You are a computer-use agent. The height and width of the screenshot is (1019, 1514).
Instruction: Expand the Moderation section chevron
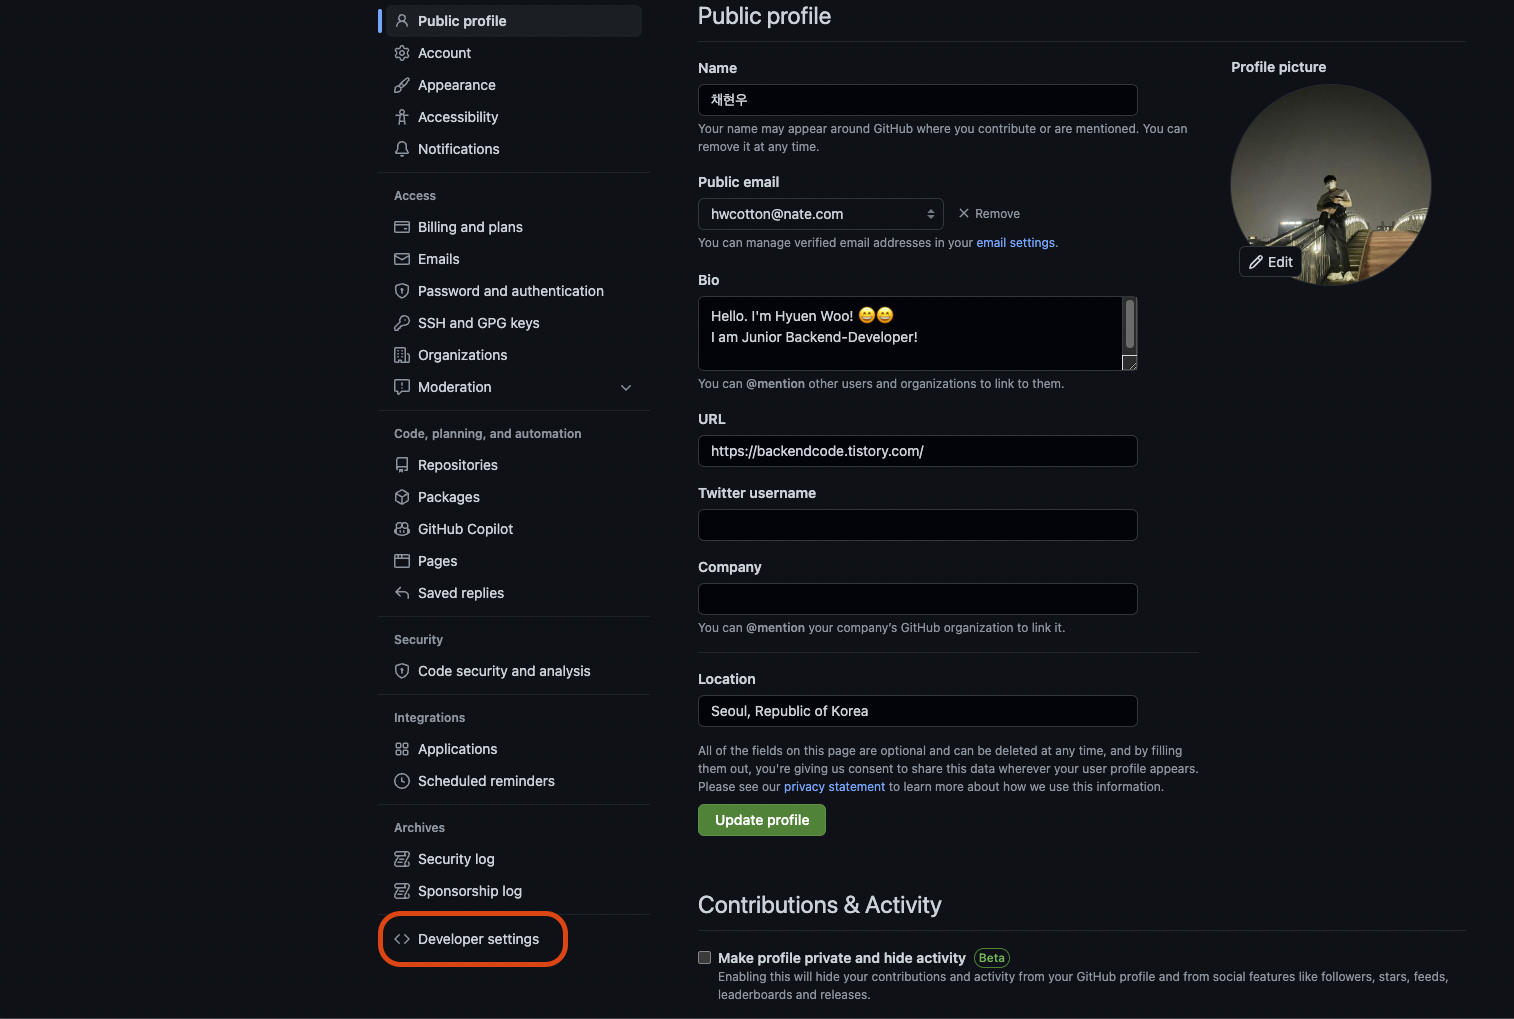[626, 387]
